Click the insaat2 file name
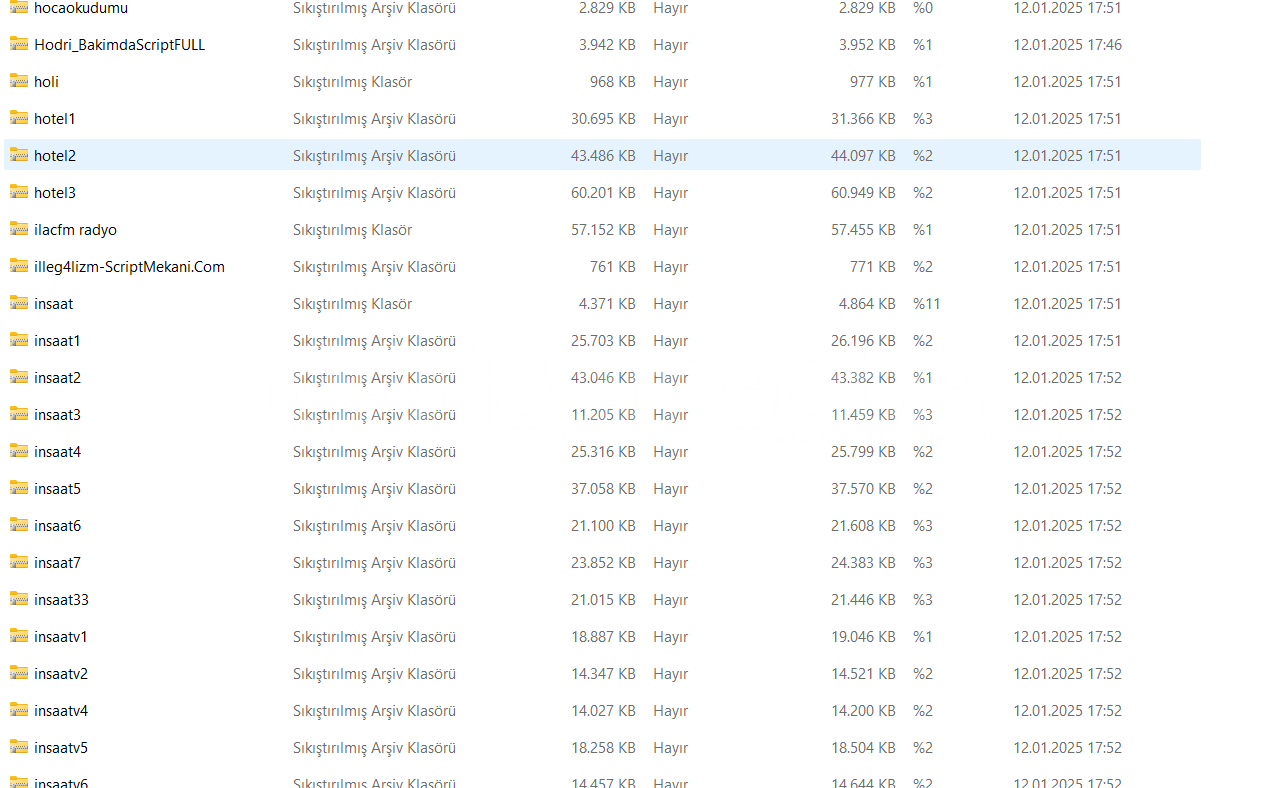Screen dimensions: 1282x788 tap(57, 378)
